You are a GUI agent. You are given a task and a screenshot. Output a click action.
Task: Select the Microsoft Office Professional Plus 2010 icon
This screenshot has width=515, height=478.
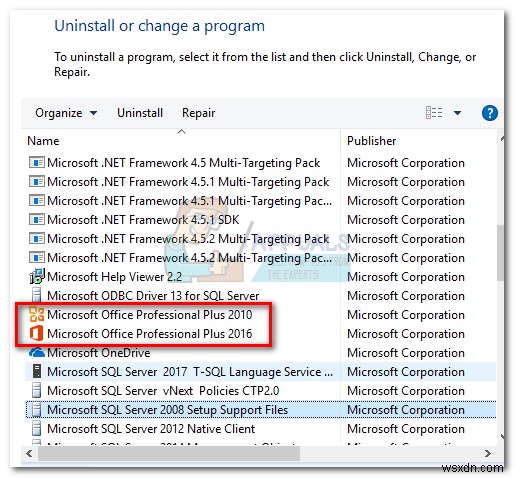(36, 314)
